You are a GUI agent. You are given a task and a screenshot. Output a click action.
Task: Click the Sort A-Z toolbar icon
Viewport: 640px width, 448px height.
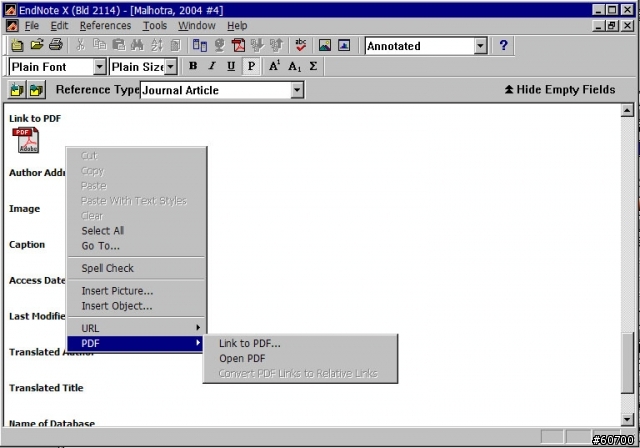coord(157,45)
